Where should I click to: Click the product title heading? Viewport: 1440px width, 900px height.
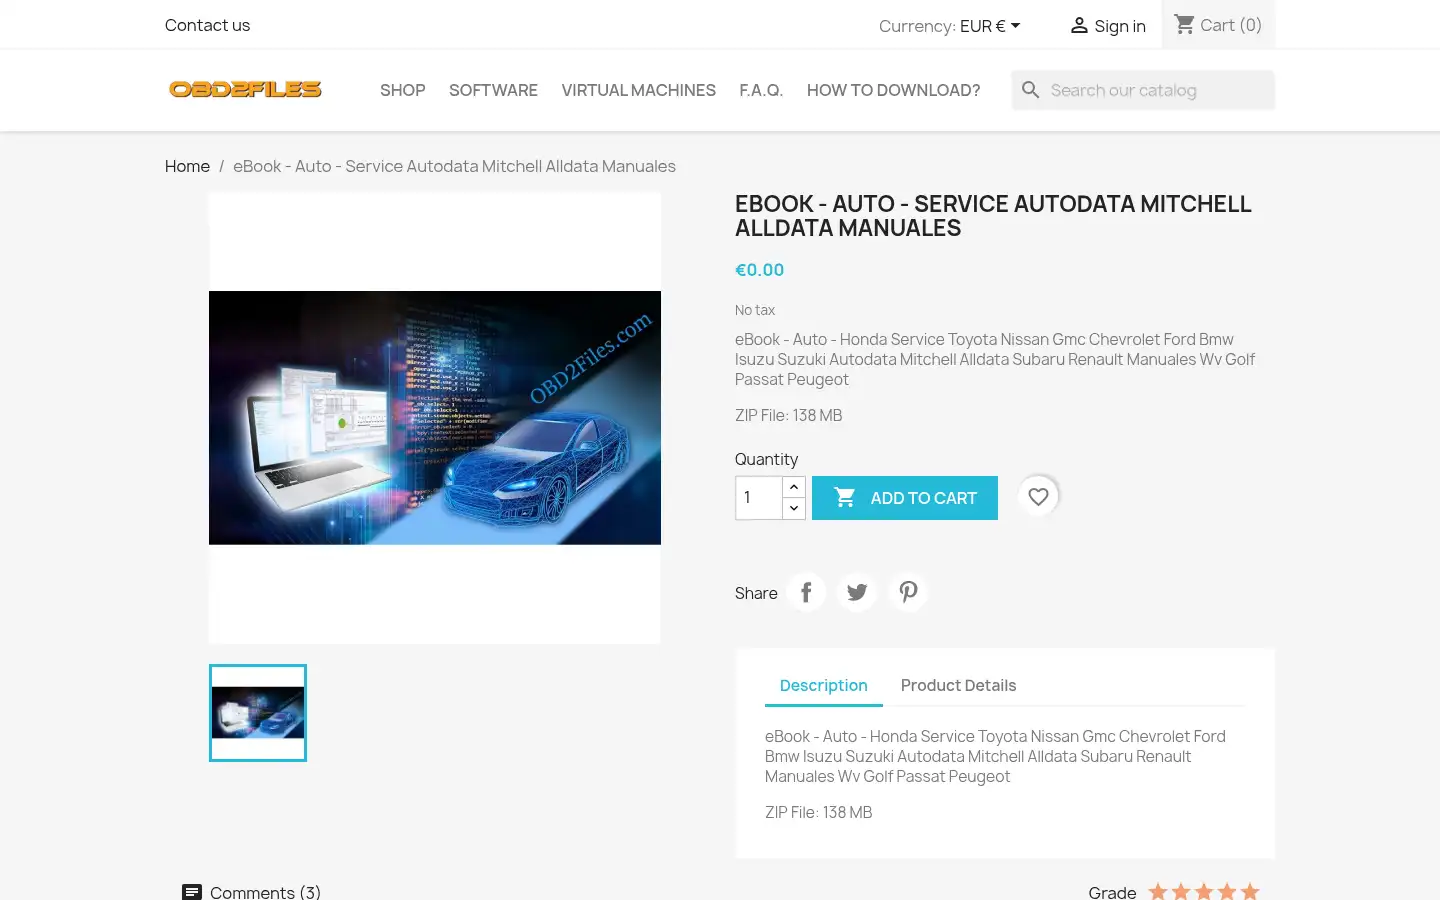[x=993, y=216]
